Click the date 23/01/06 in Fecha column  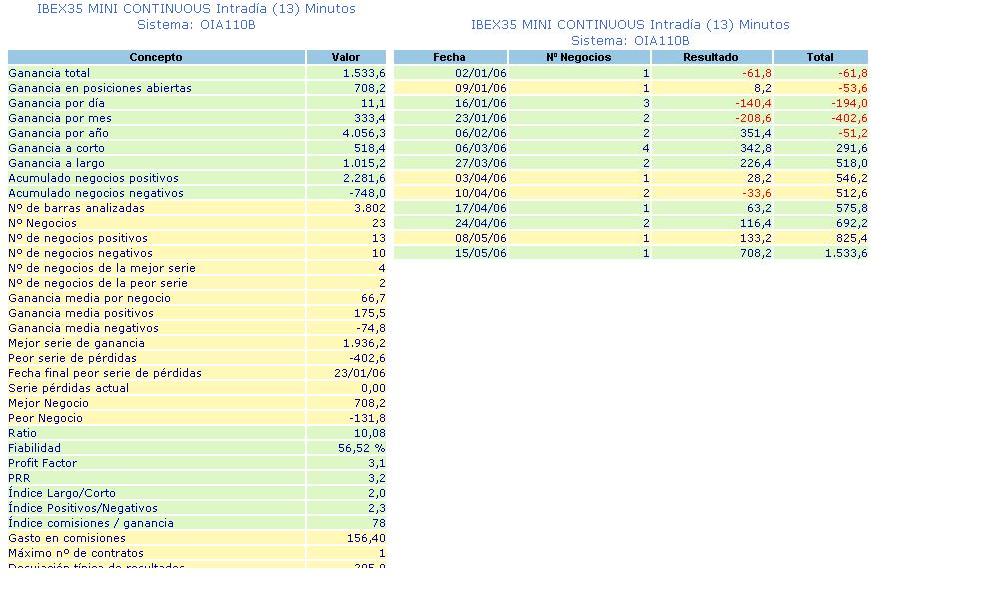(x=481, y=118)
